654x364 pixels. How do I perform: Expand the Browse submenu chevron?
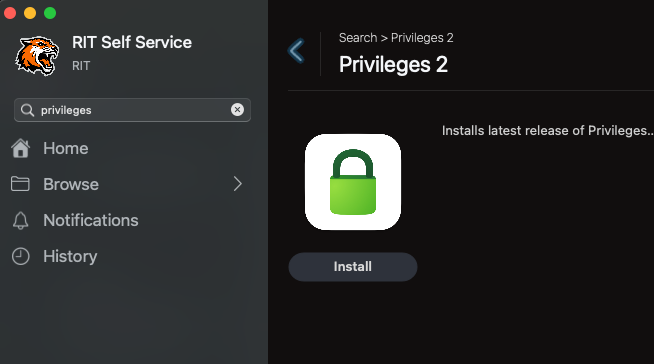[x=238, y=184]
